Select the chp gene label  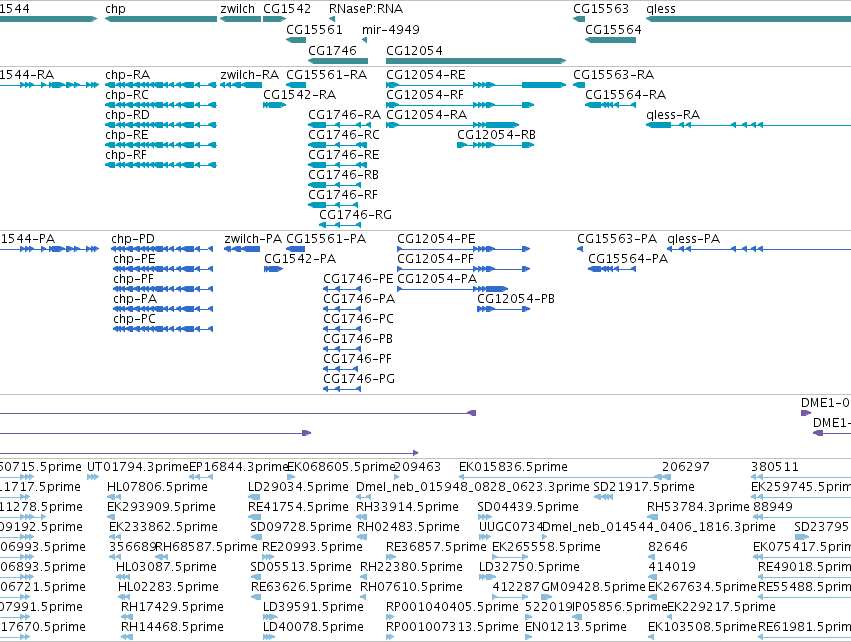click(x=115, y=9)
